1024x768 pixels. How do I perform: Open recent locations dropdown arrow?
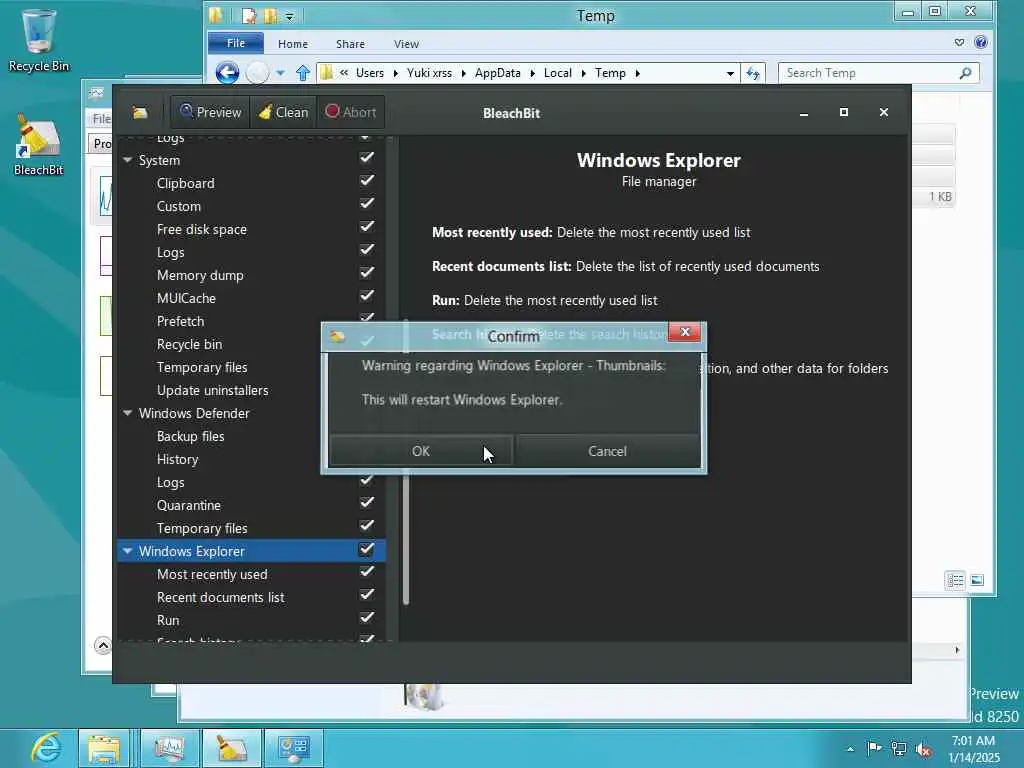point(280,73)
